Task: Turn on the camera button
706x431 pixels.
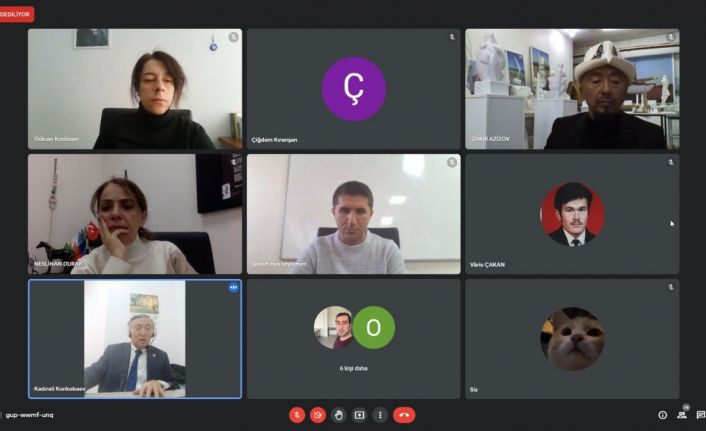Action: [318, 415]
